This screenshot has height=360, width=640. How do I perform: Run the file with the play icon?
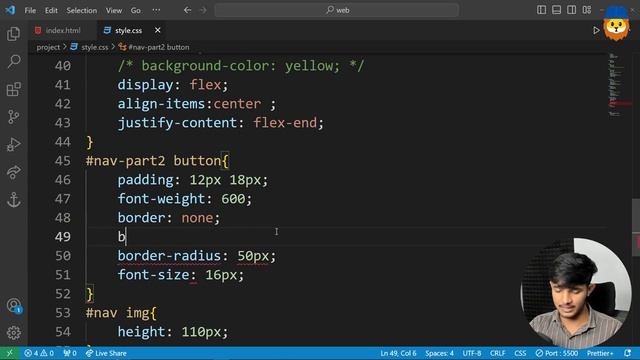point(596,30)
